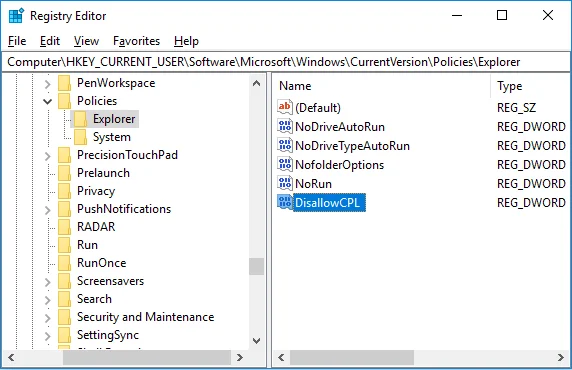Click the PrecisionTouchPad folder icon
This screenshot has height=370, width=572.
[x=65, y=155]
